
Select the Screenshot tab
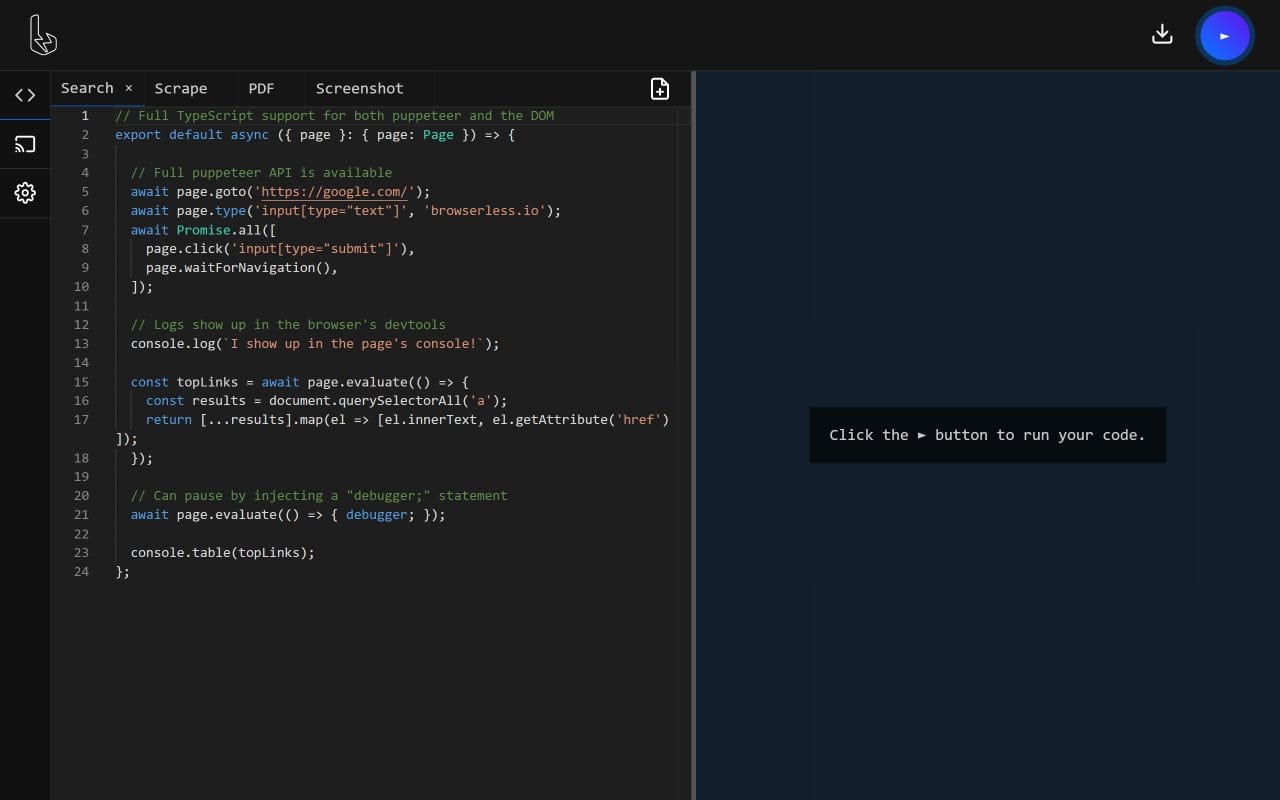tap(359, 88)
